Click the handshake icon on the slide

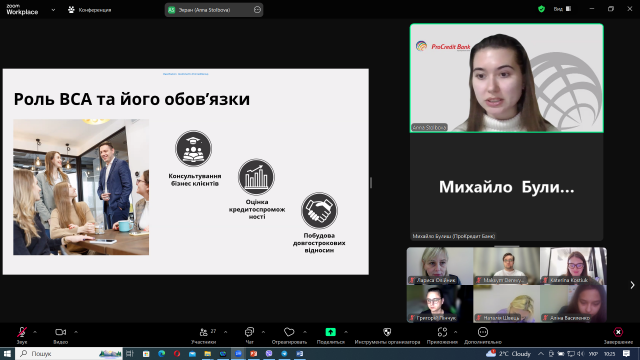pyautogui.click(x=319, y=211)
